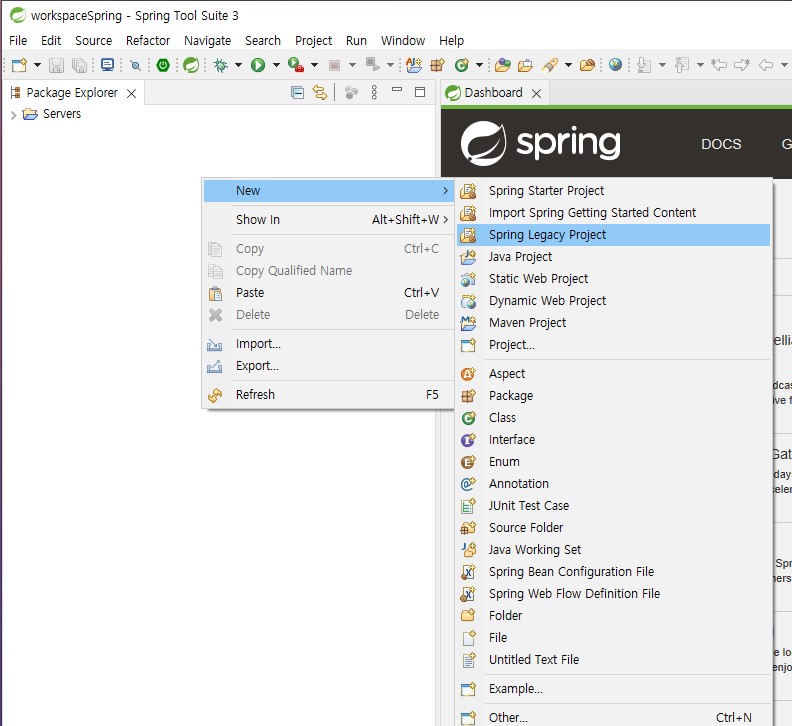Click the Save floppy disk icon
This screenshot has width=792, height=726.
tap(56, 65)
